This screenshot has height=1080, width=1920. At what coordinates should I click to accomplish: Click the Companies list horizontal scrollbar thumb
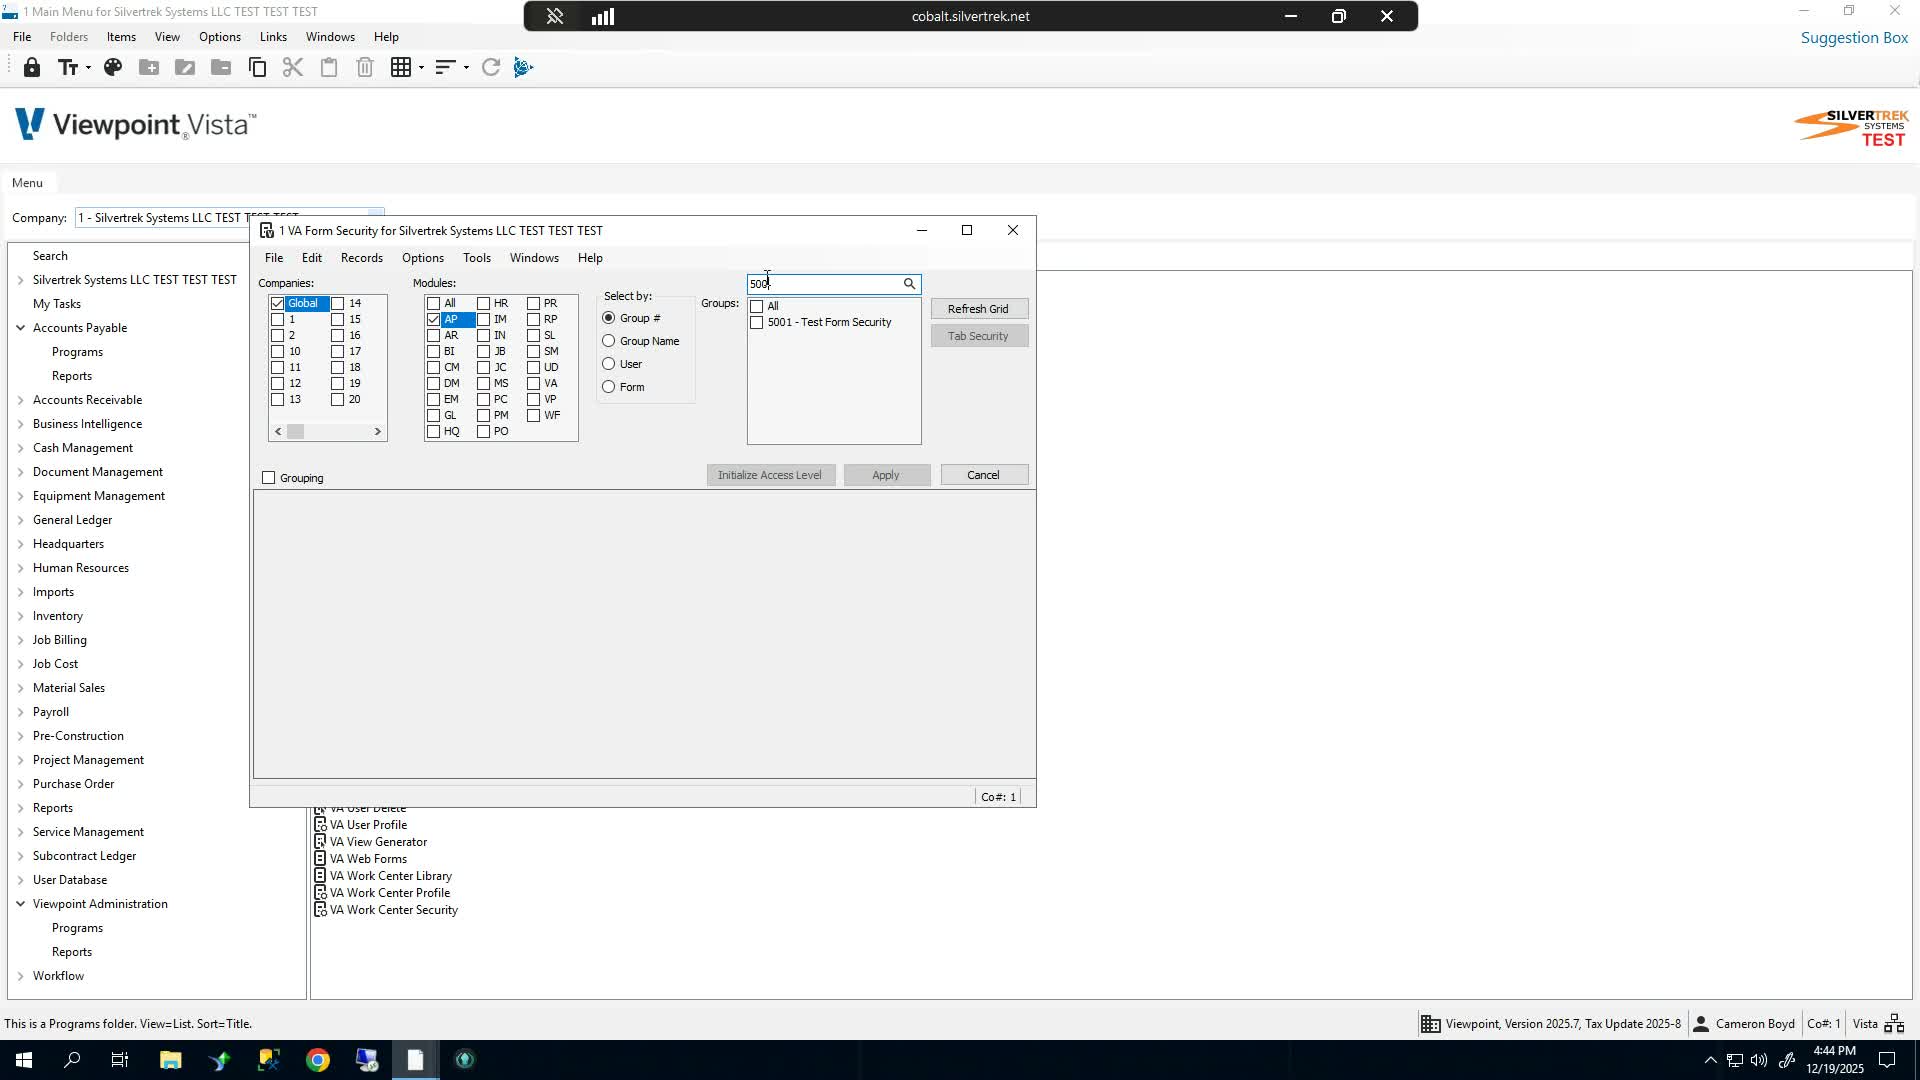click(x=295, y=432)
